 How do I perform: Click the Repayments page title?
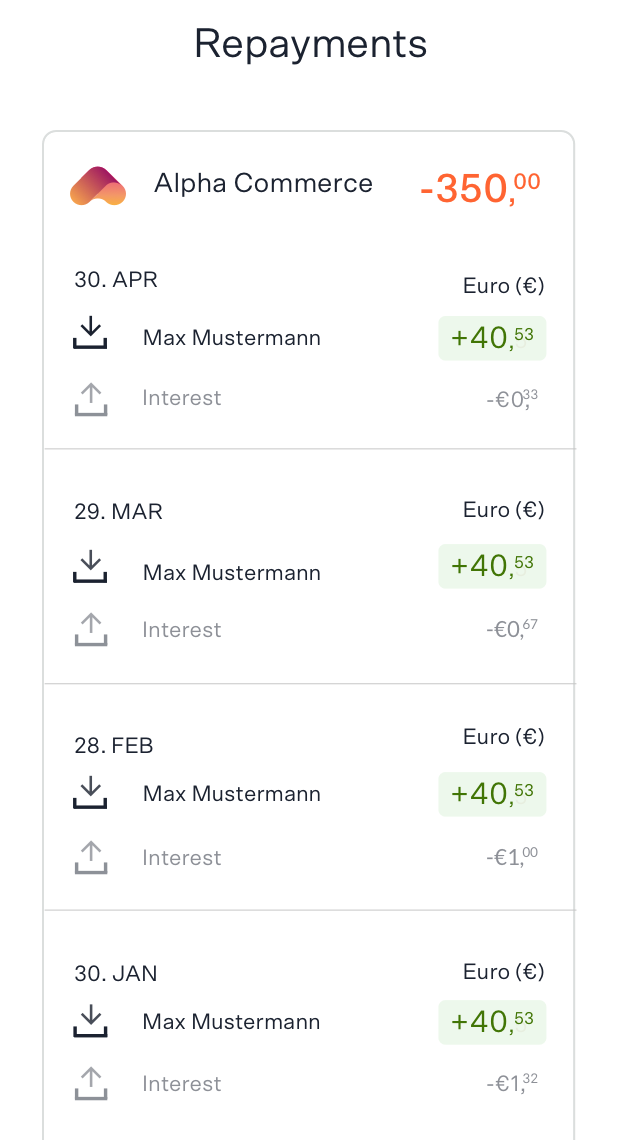click(310, 43)
